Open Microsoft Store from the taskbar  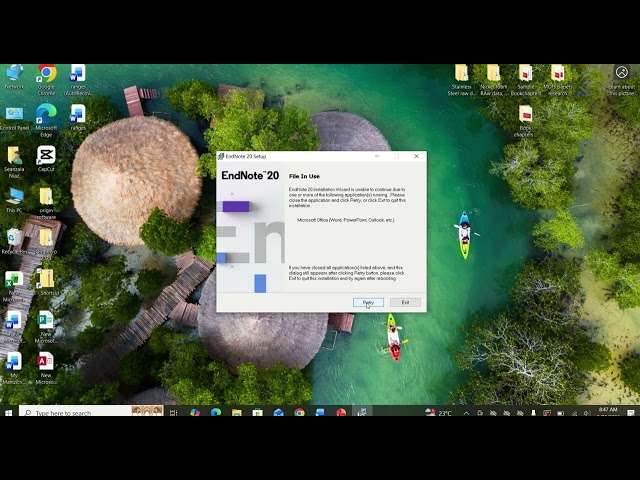[x=258, y=413]
